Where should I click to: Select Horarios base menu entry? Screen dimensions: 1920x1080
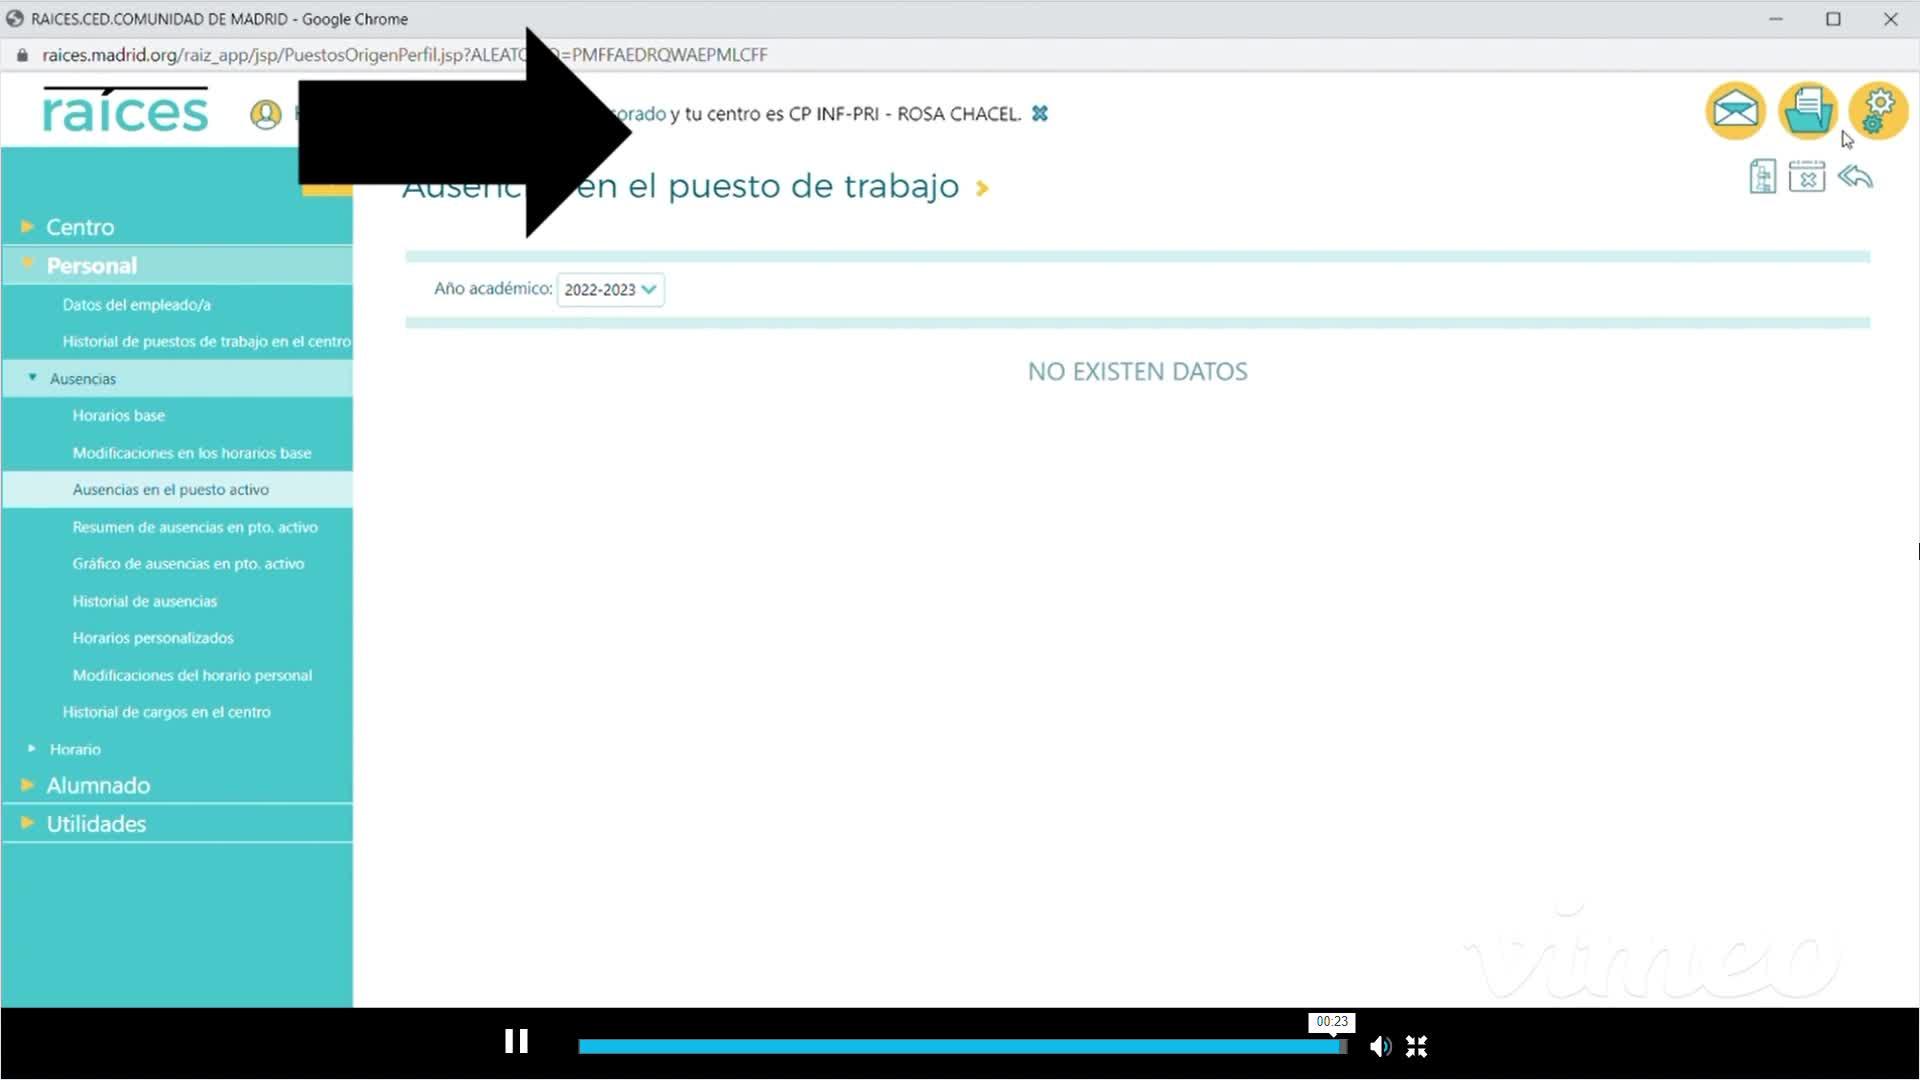(x=118, y=415)
